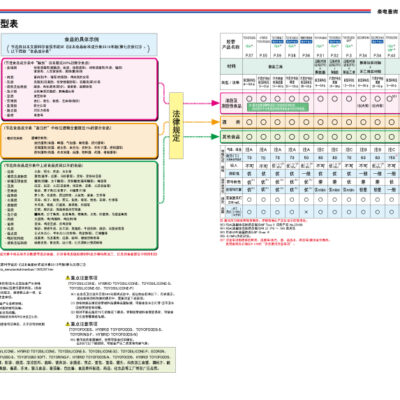Click the green note banner in pink row
This screenshot has height=400, width=400.
278,107
